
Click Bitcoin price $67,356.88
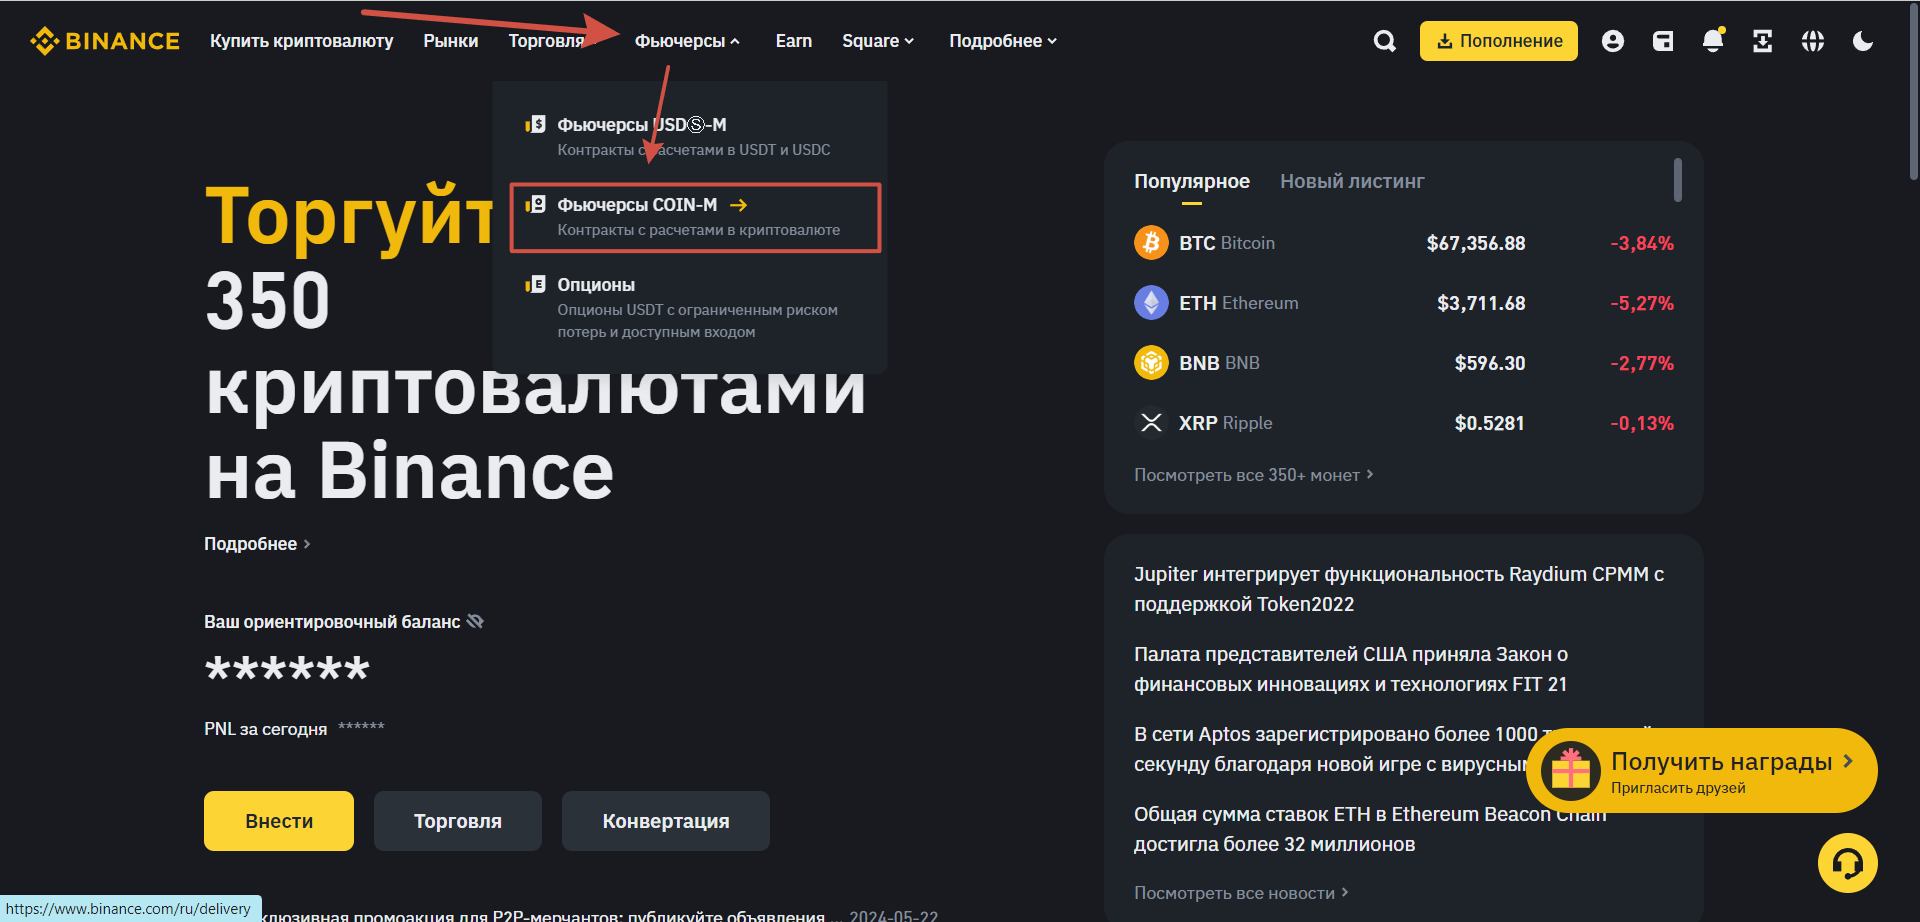click(1475, 243)
